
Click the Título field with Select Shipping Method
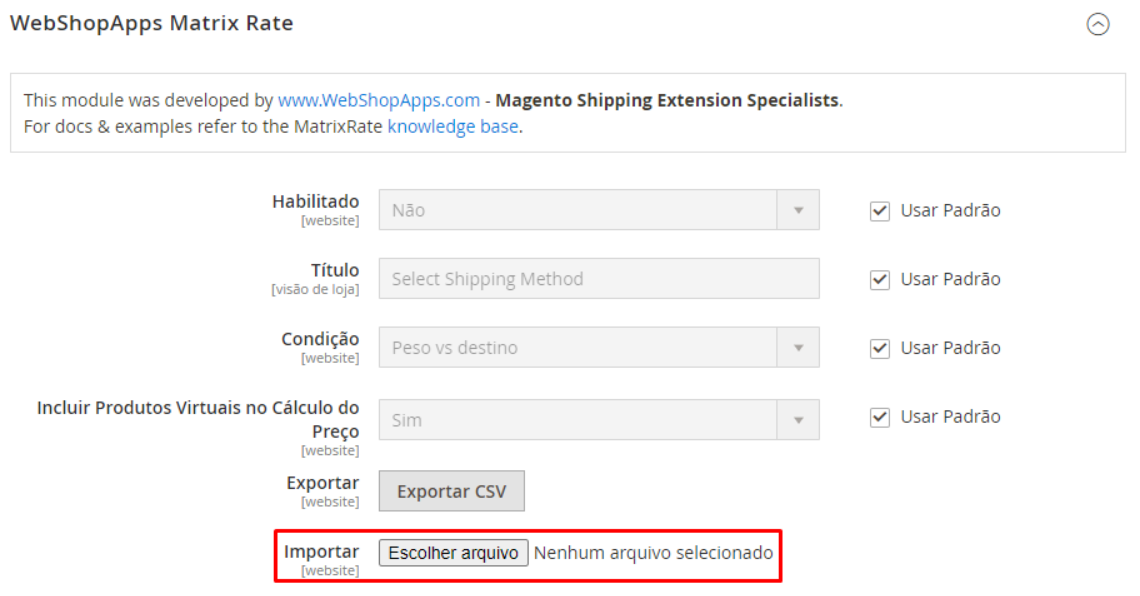598,279
